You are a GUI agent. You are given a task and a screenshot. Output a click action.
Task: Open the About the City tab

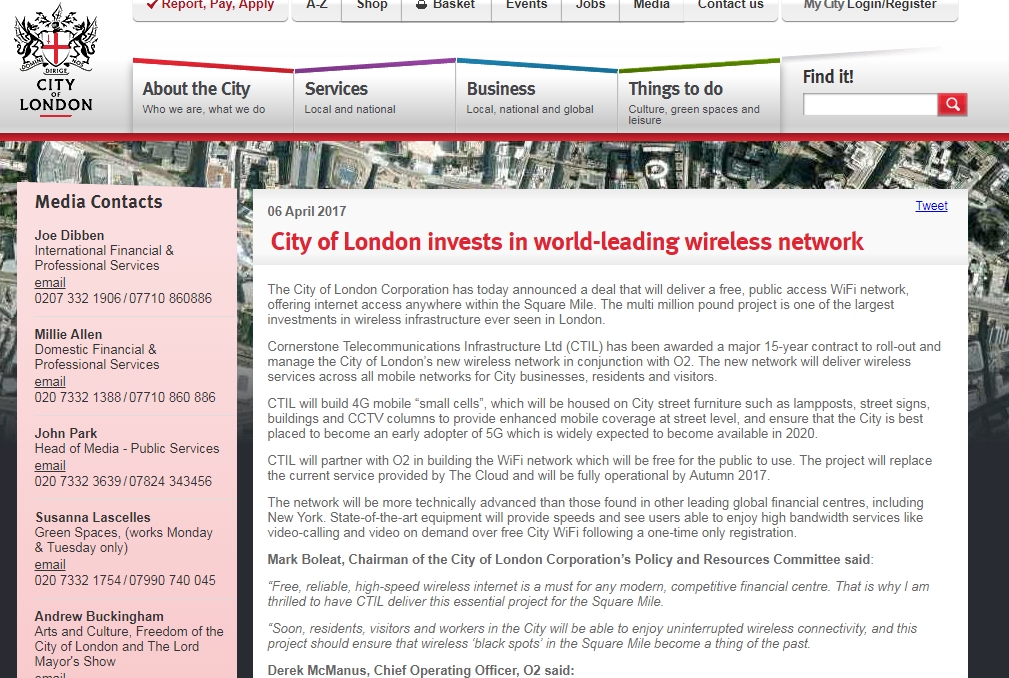tap(213, 98)
